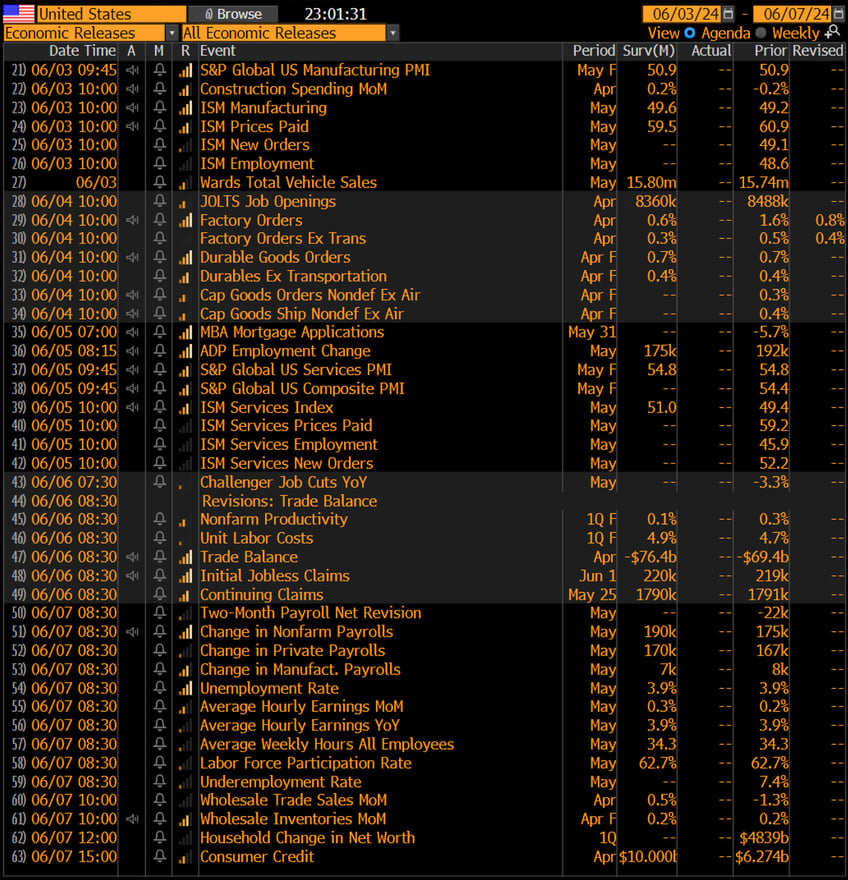Click the bell for Average Hourly Earnings MoM
848x880 pixels.
pyautogui.click(x=160, y=707)
